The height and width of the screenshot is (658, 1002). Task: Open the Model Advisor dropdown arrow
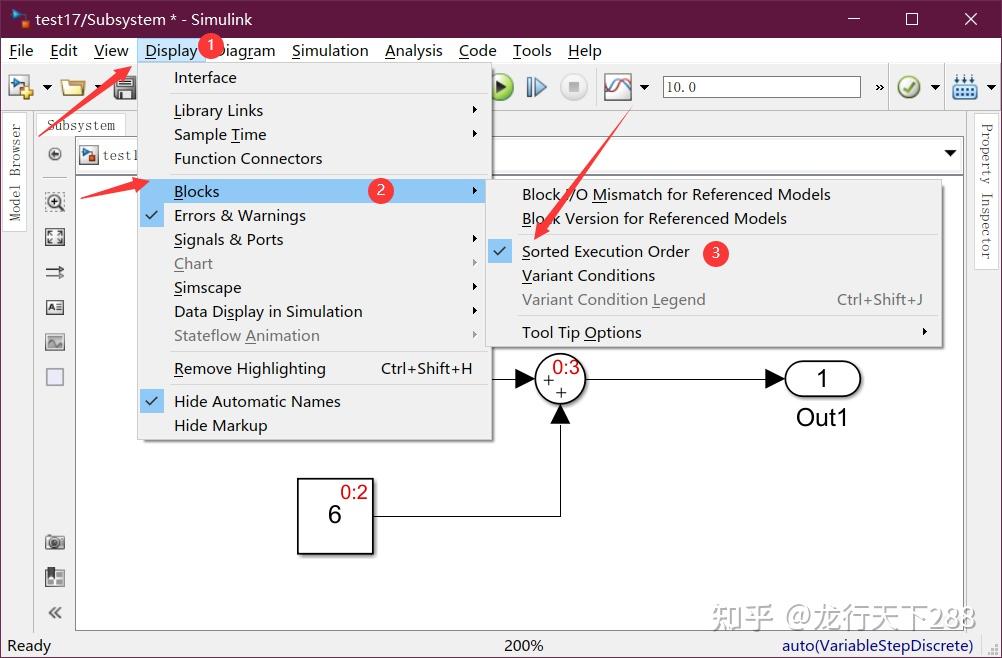(x=935, y=87)
